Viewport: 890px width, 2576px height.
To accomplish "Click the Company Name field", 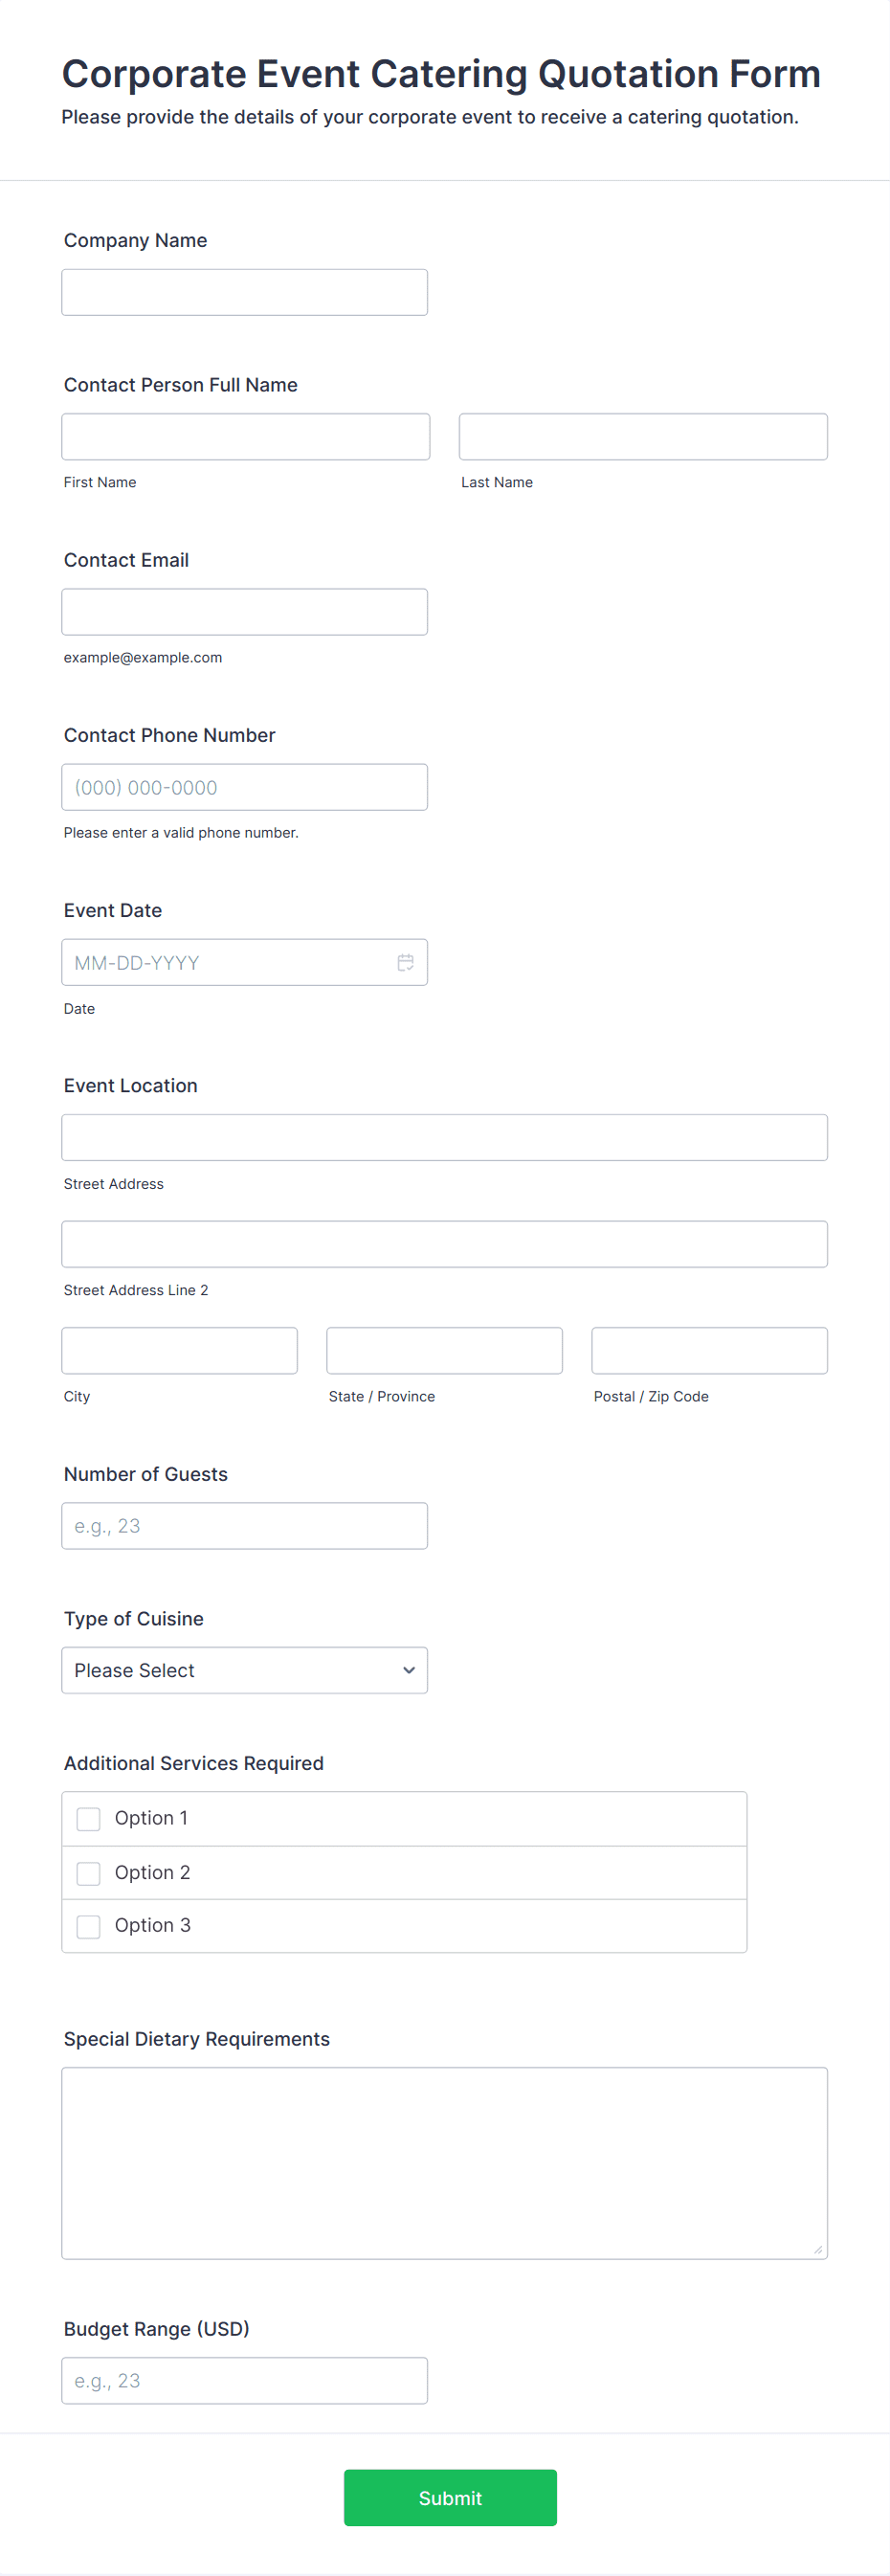I will click(x=244, y=292).
